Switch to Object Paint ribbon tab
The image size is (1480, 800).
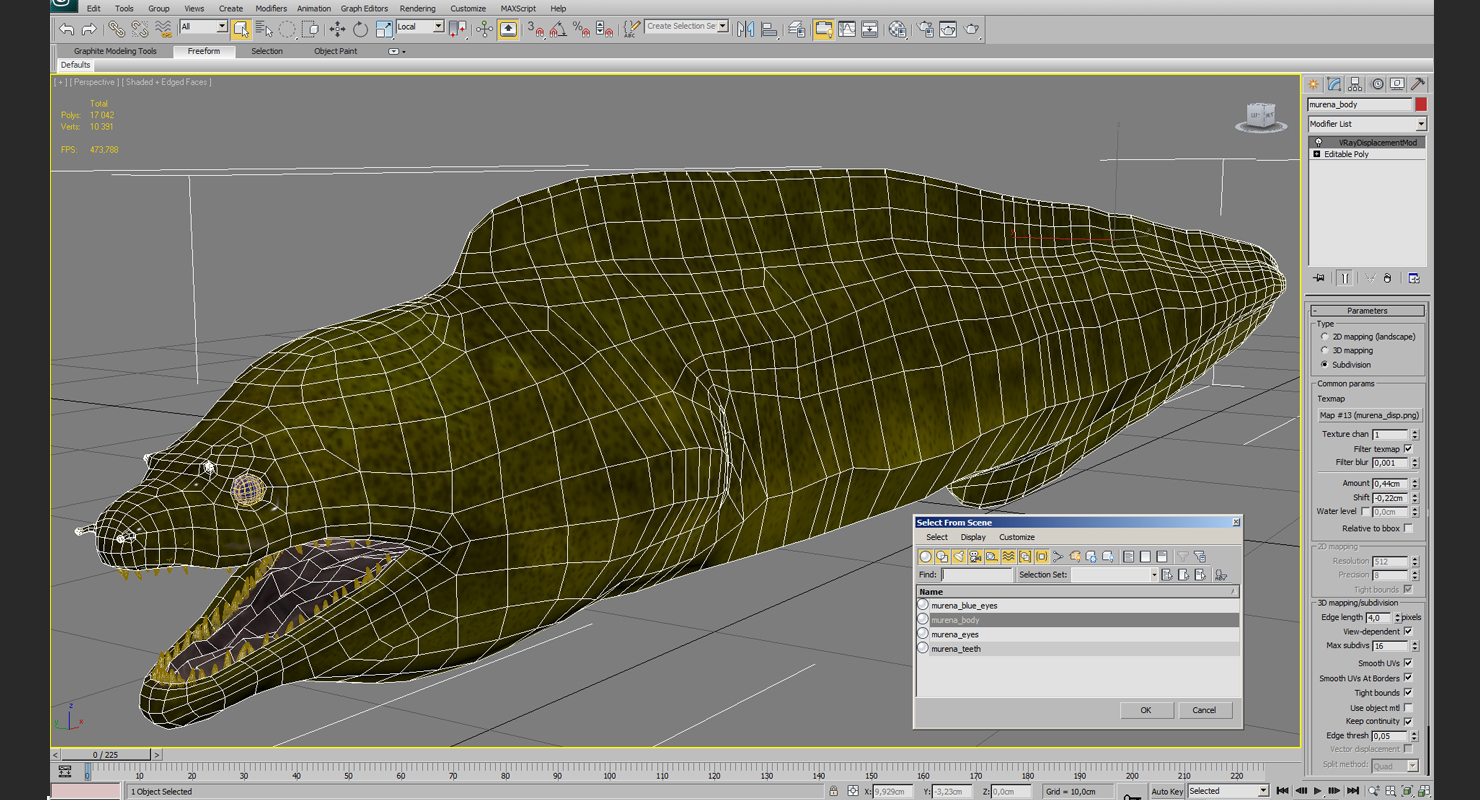click(x=335, y=51)
